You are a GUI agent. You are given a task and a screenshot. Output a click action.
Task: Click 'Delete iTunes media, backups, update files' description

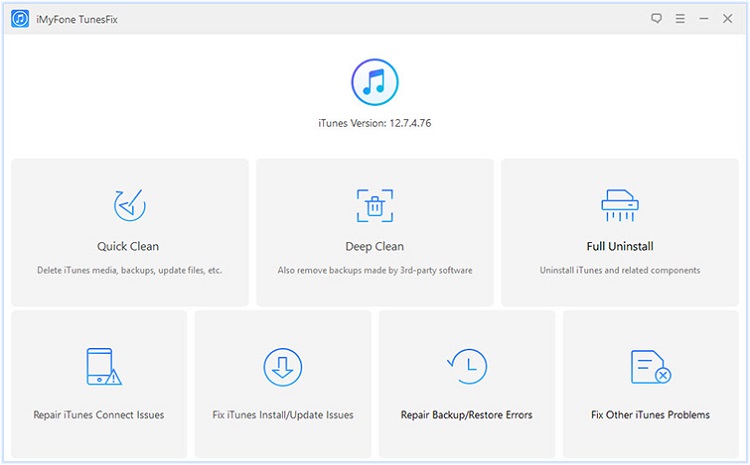click(130, 270)
